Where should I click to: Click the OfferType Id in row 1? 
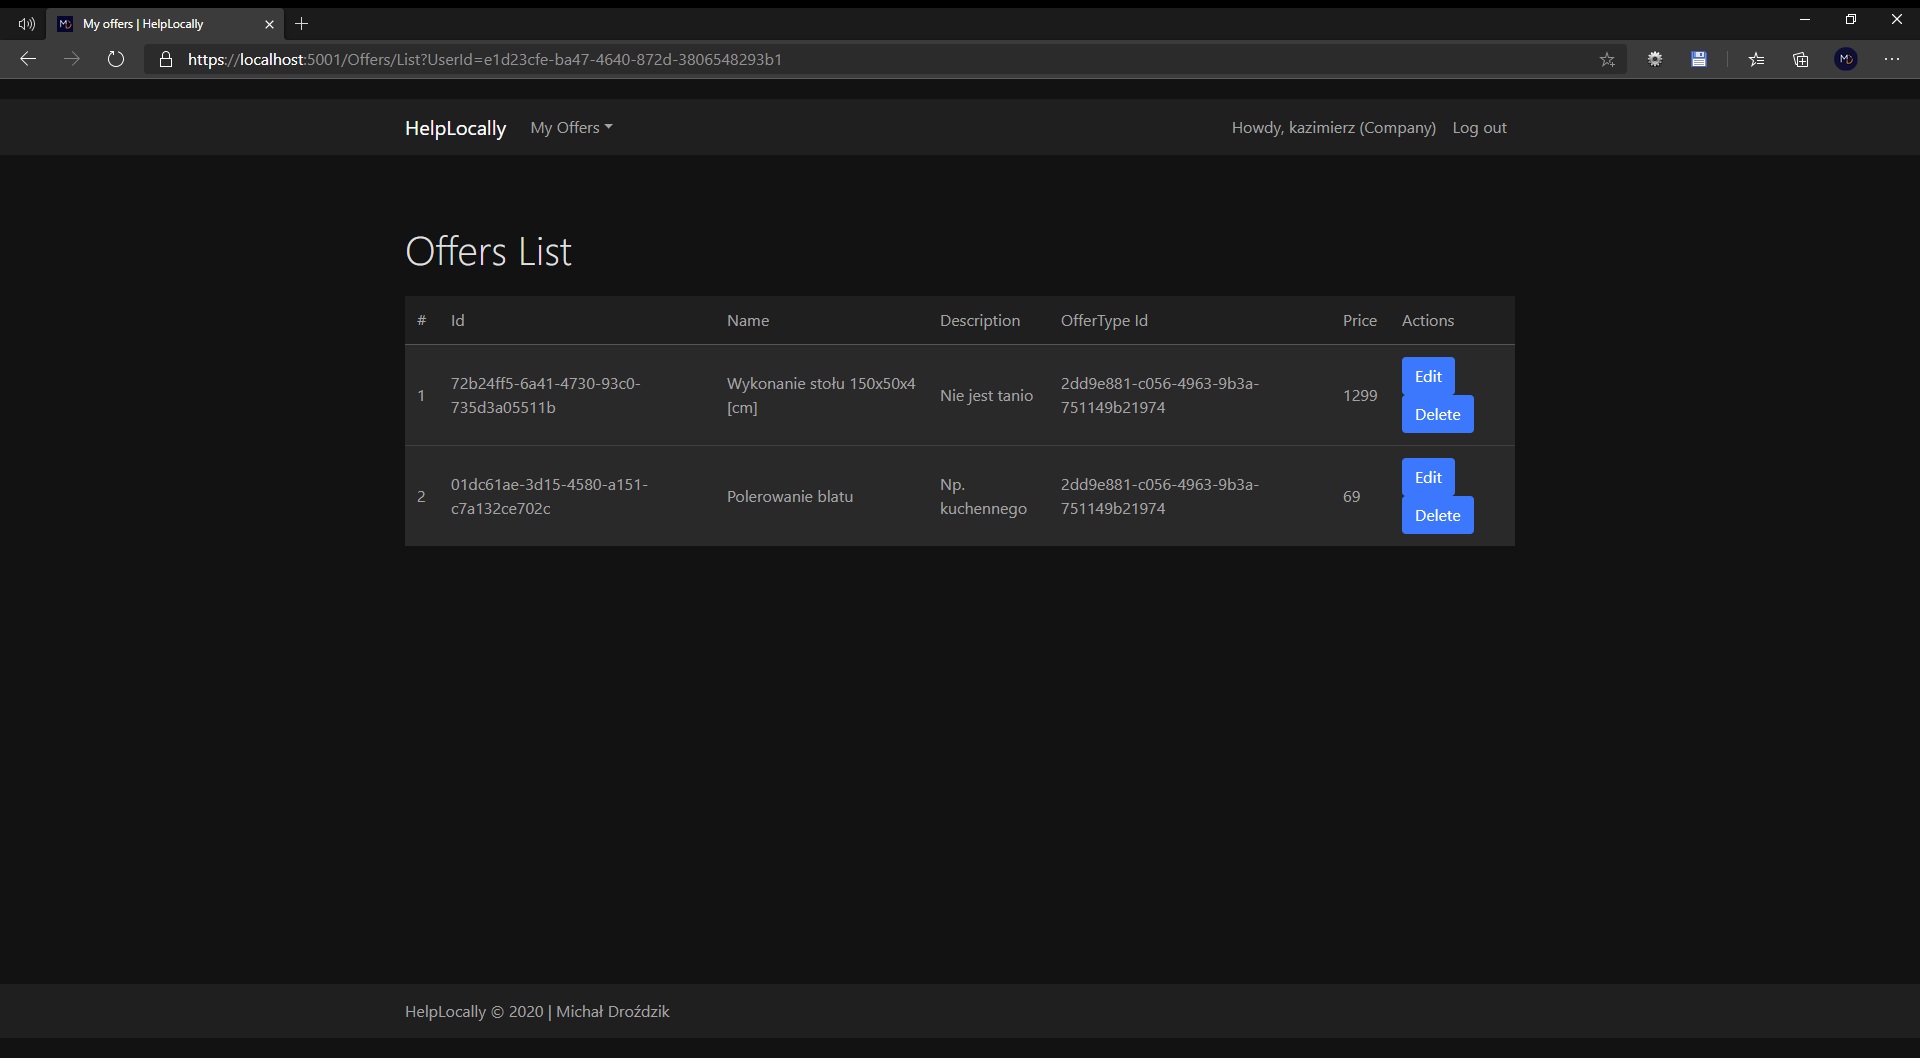click(x=1160, y=395)
